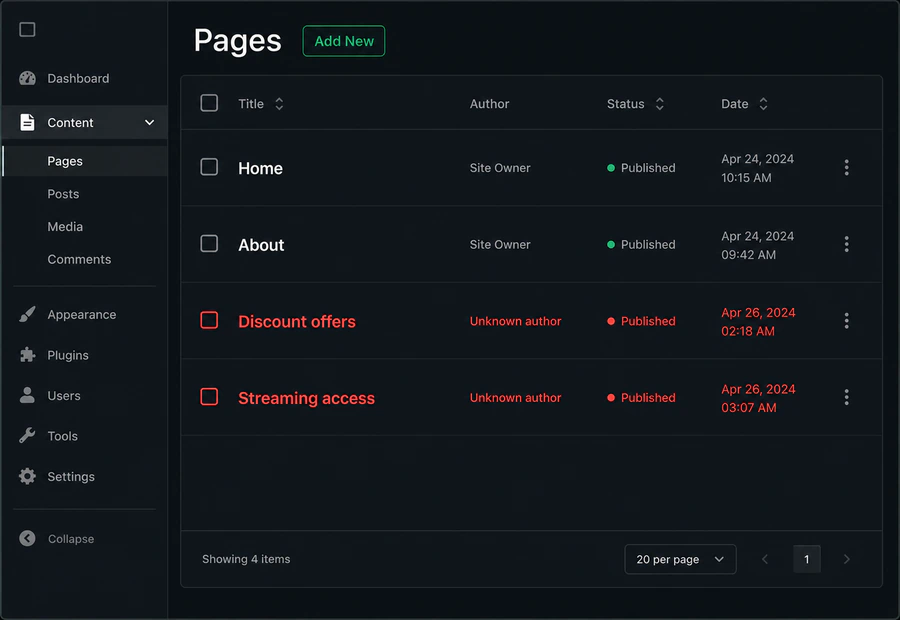Click the square logo icon atop sidebar
The image size is (900, 620).
[27, 29]
